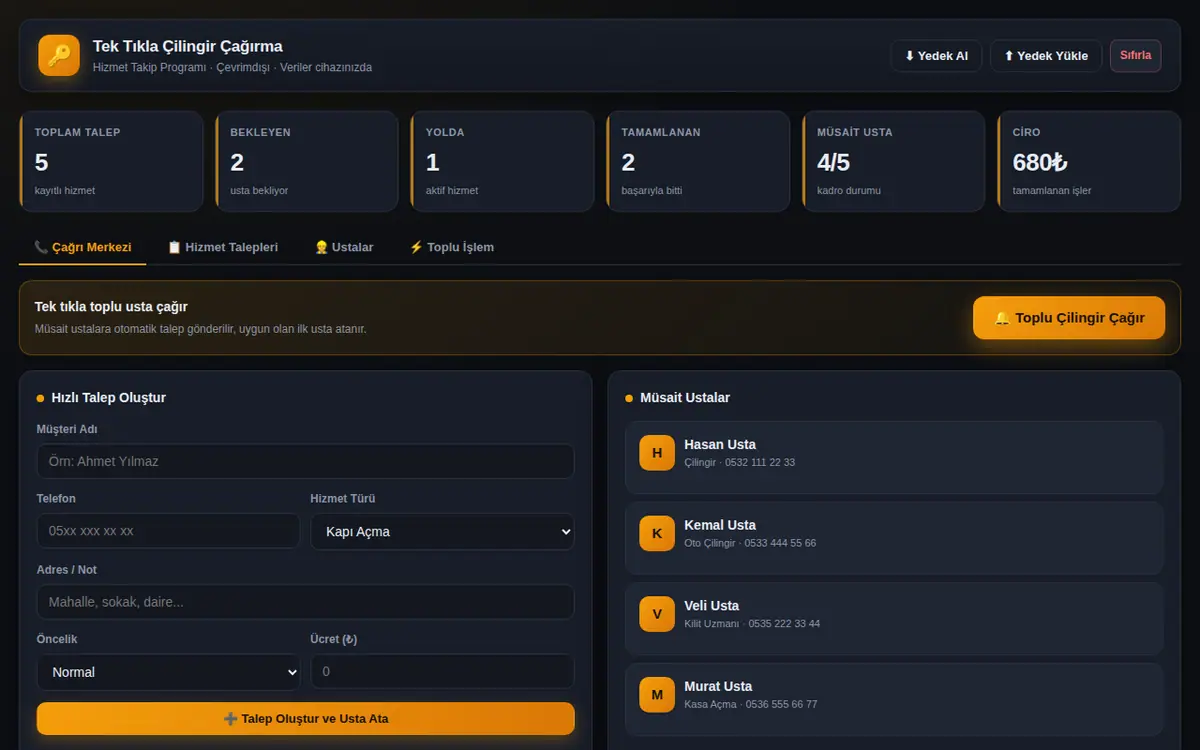Viewport: 1200px width, 750px height.
Task: Click Kemal Usta's K avatar badge
Action: [657, 533]
